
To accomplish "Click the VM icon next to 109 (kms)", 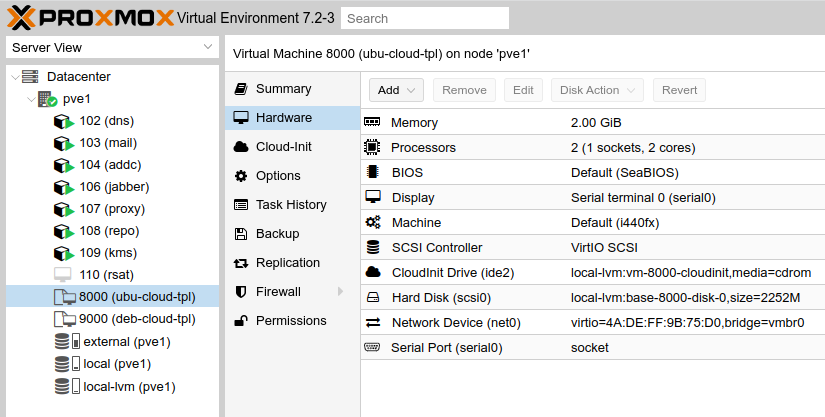I will 64,253.
